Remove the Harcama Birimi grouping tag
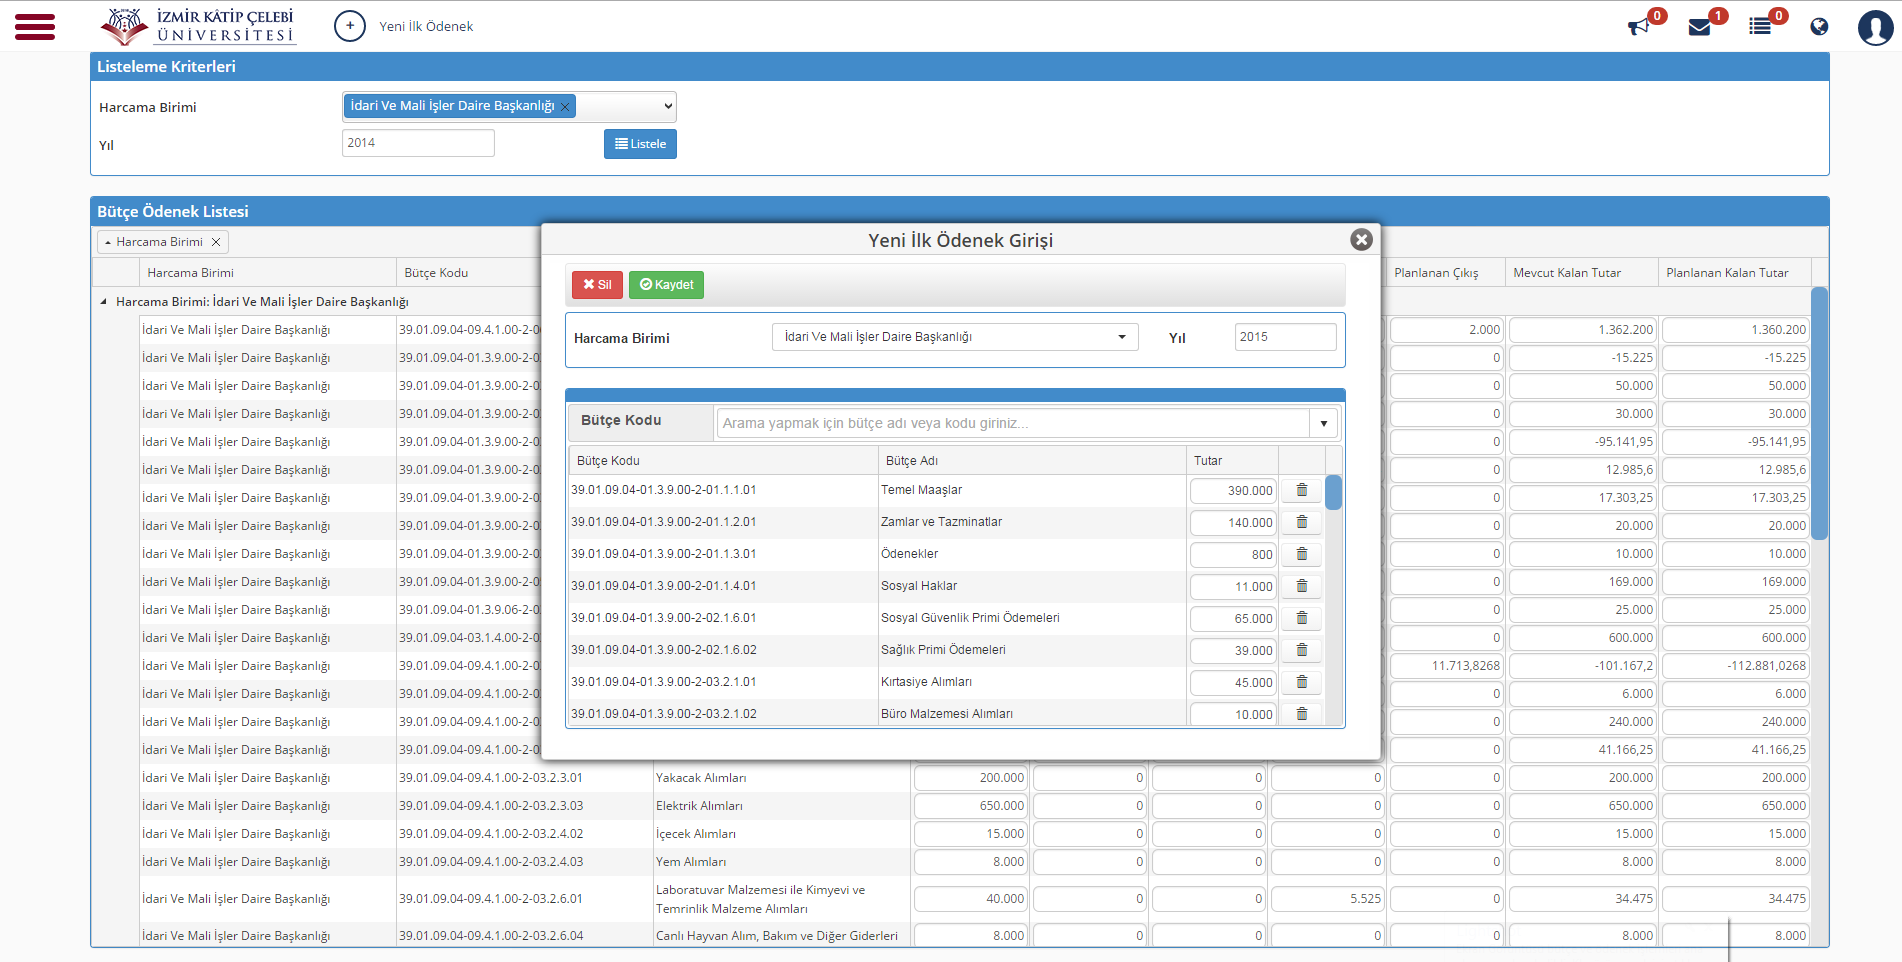This screenshot has height=962, width=1902. [216, 242]
